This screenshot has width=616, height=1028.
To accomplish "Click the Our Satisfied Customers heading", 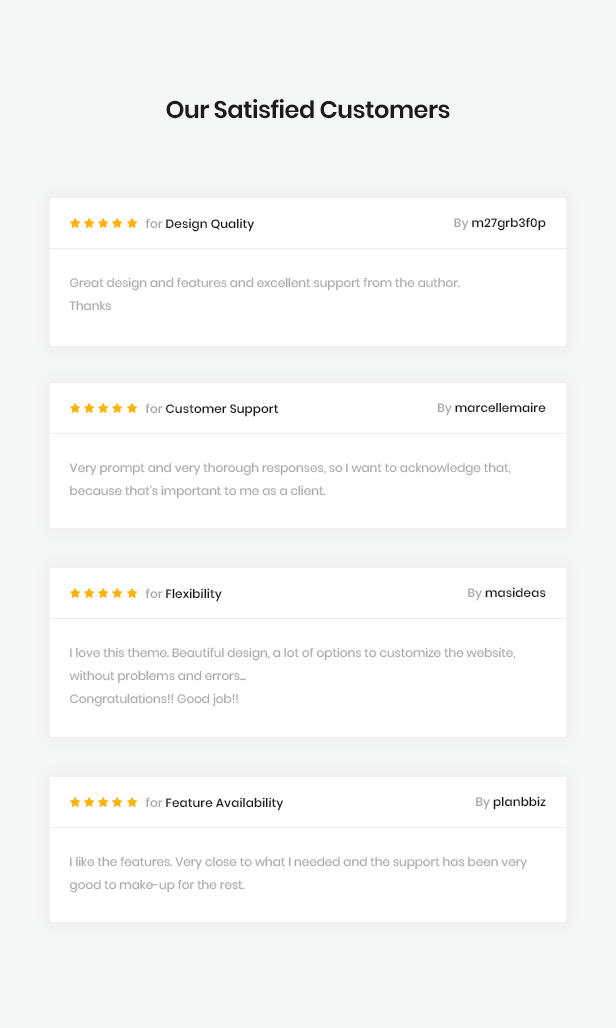I will pyautogui.click(x=308, y=109).
